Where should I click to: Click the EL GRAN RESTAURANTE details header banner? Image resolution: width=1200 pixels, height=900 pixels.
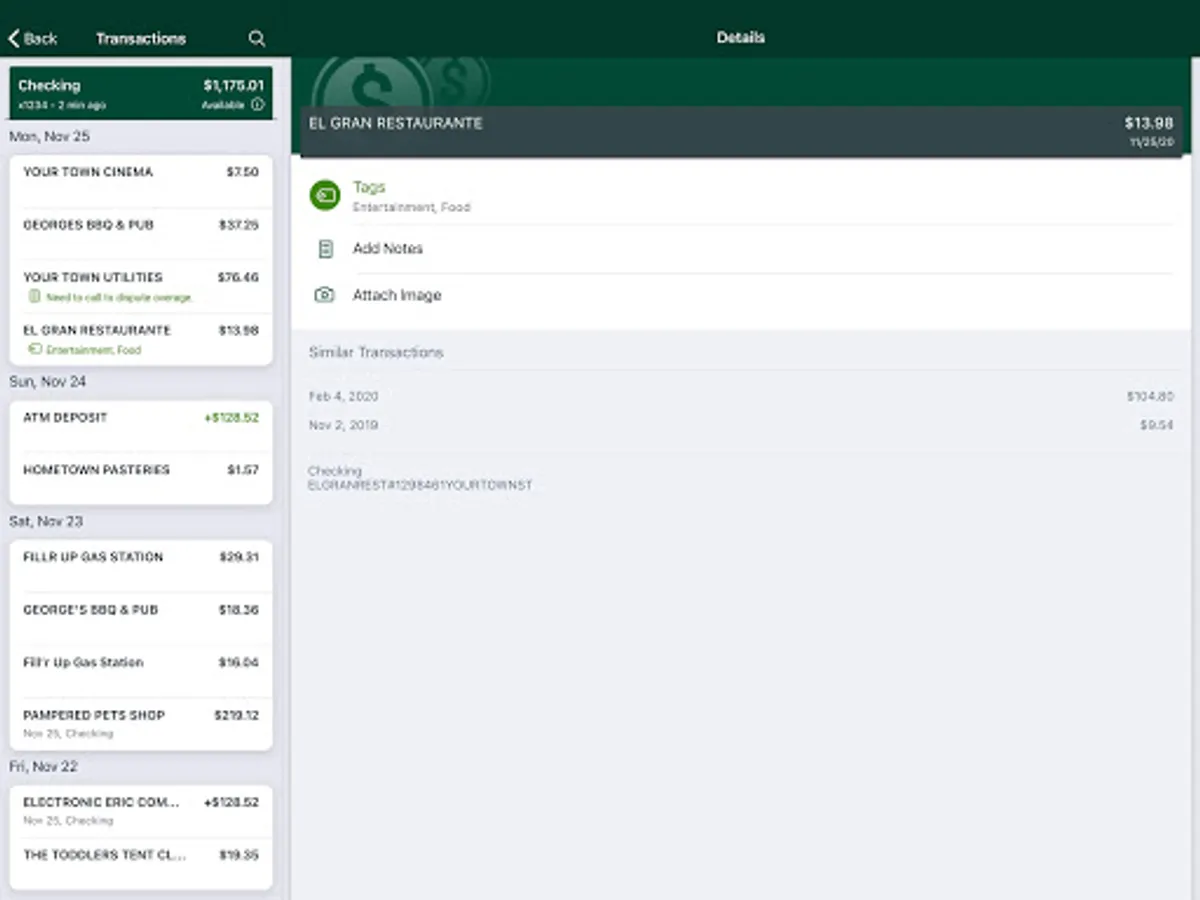coord(741,131)
